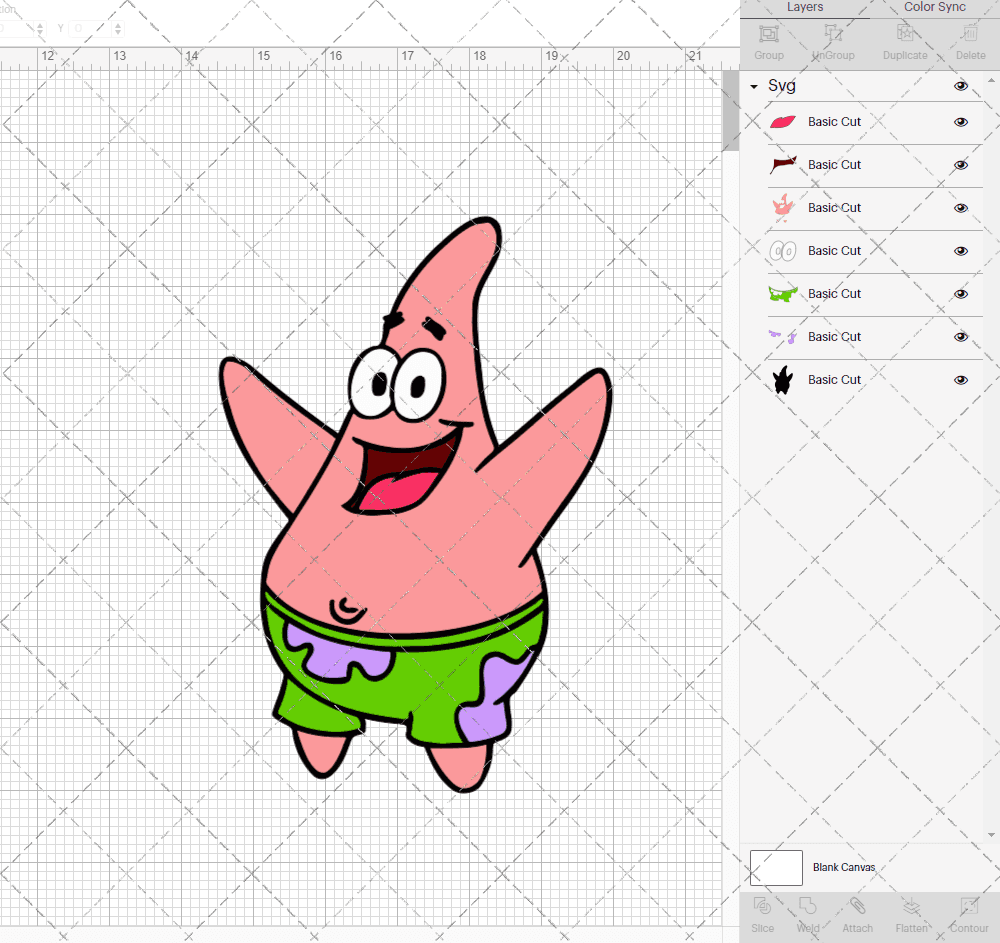Image resolution: width=1000 pixels, height=943 pixels.
Task: Select the pink body layer thumbnail
Action: [783, 208]
